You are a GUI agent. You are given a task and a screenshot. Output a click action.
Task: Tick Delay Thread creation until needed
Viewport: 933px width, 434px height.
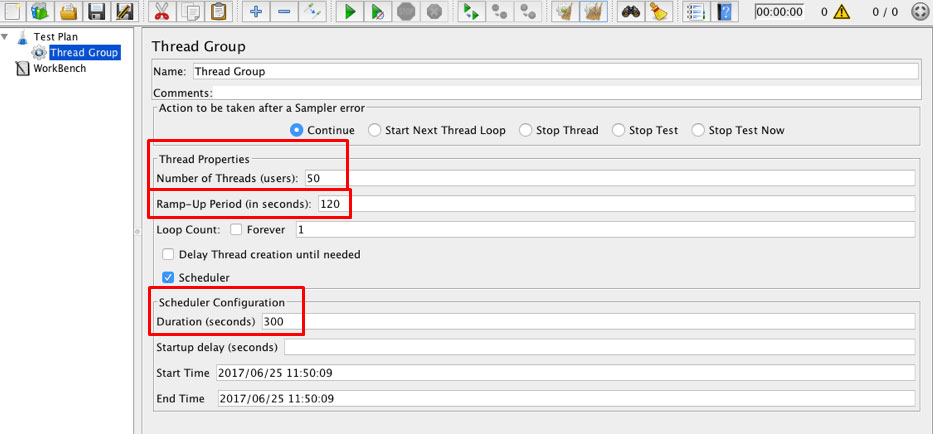[x=168, y=254]
